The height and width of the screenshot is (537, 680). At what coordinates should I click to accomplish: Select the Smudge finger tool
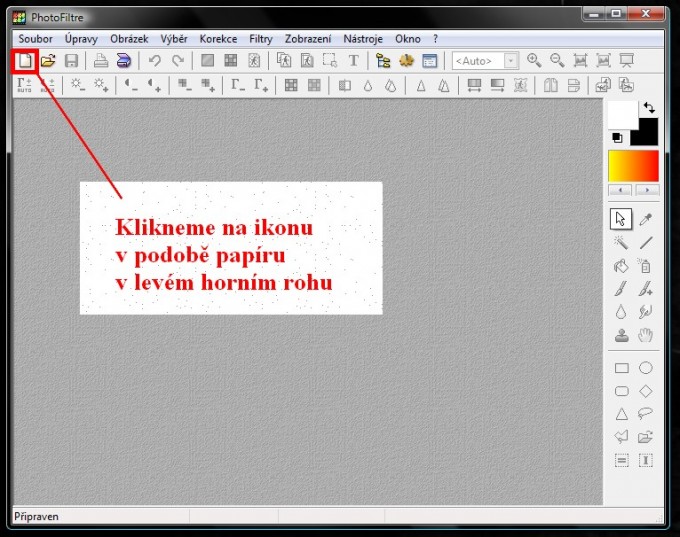645,311
